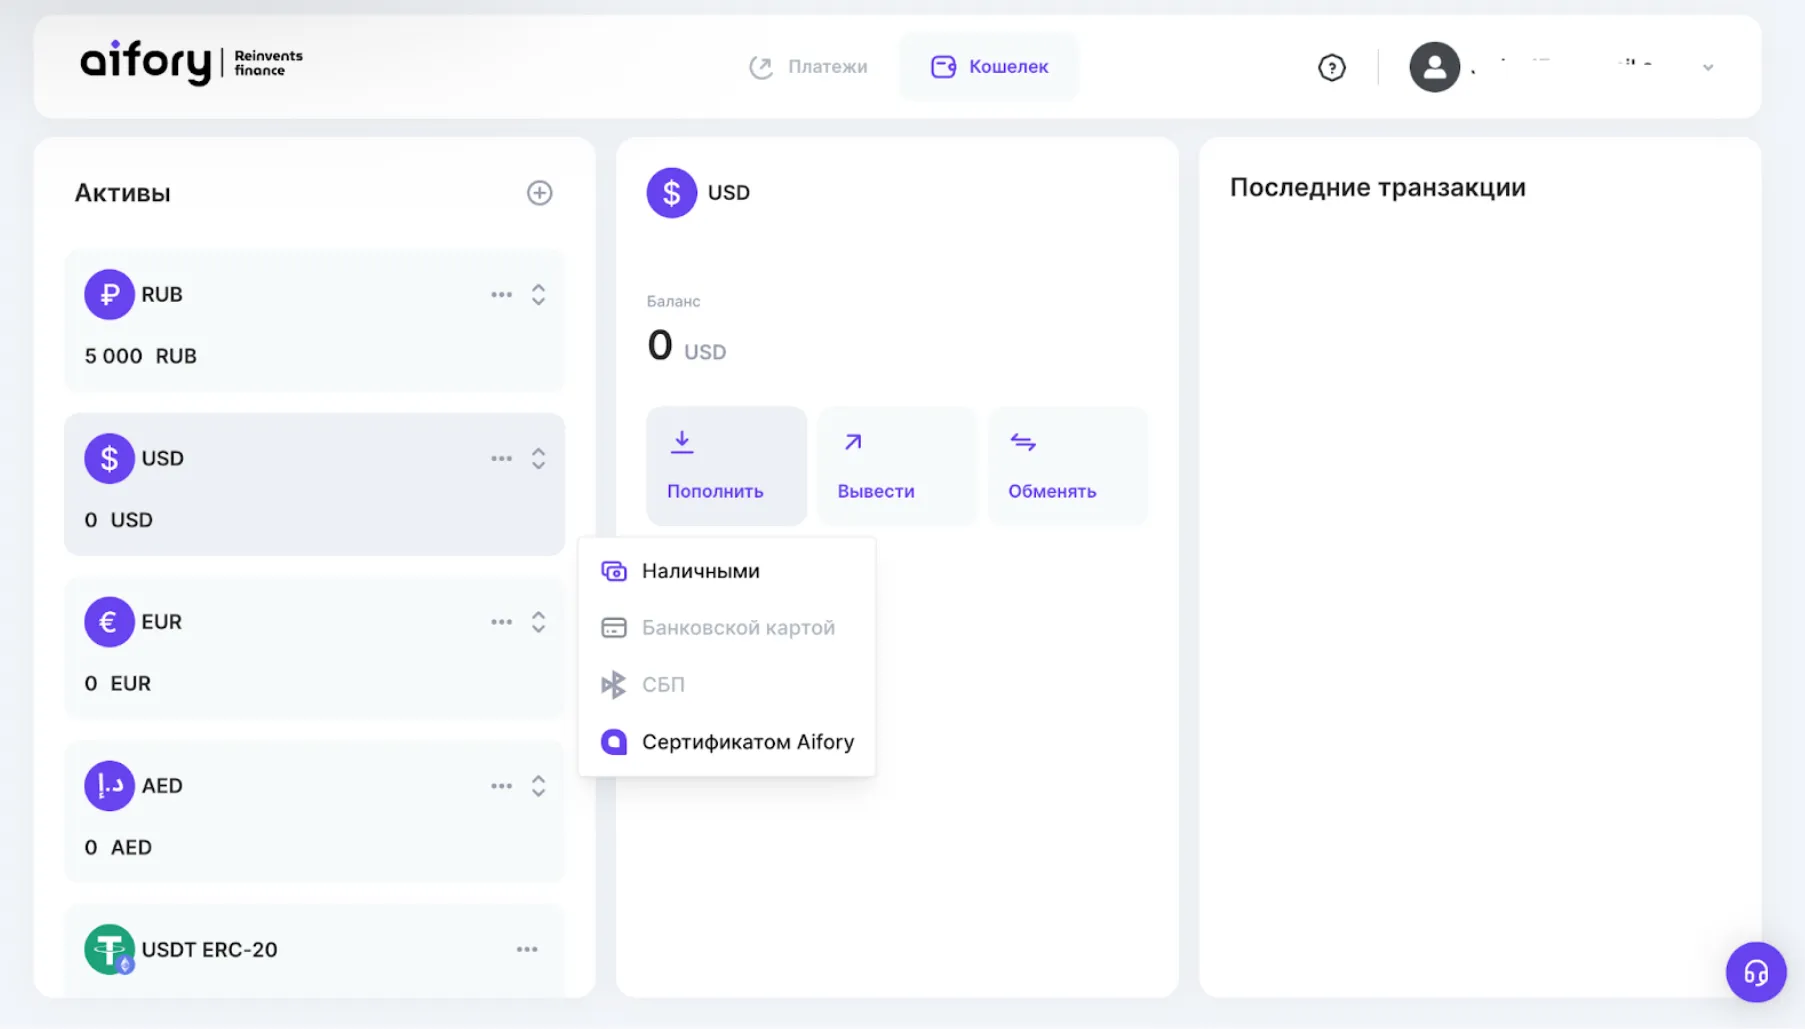Expand the account dropdown chevron
The image size is (1805, 1029).
coord(1708,68)
